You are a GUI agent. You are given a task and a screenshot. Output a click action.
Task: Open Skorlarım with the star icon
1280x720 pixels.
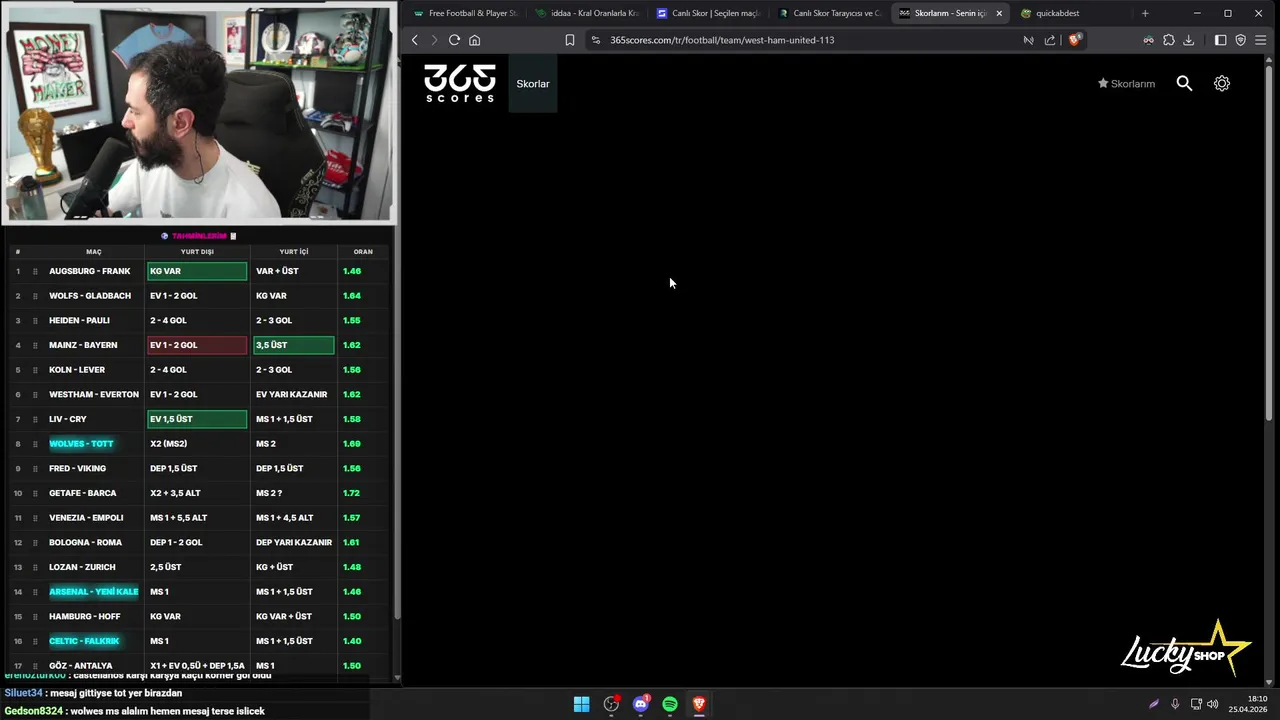[x=1126, y=84]
